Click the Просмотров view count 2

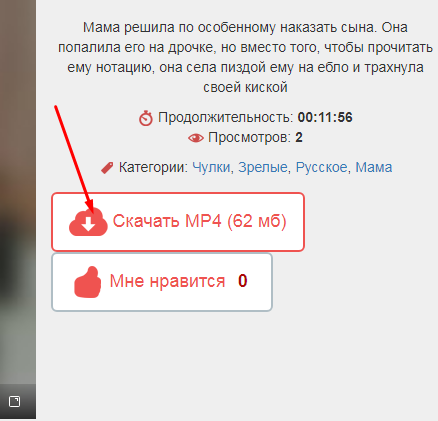coord(299,138)
